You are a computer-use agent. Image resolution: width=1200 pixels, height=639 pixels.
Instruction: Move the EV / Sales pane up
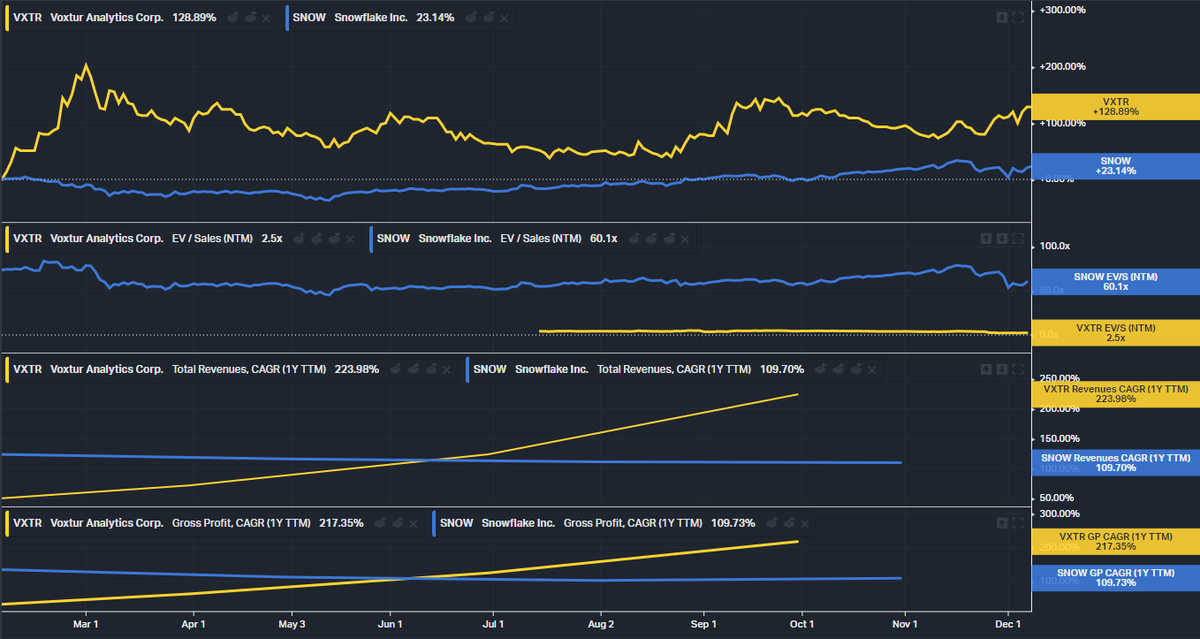click(987, 239)
